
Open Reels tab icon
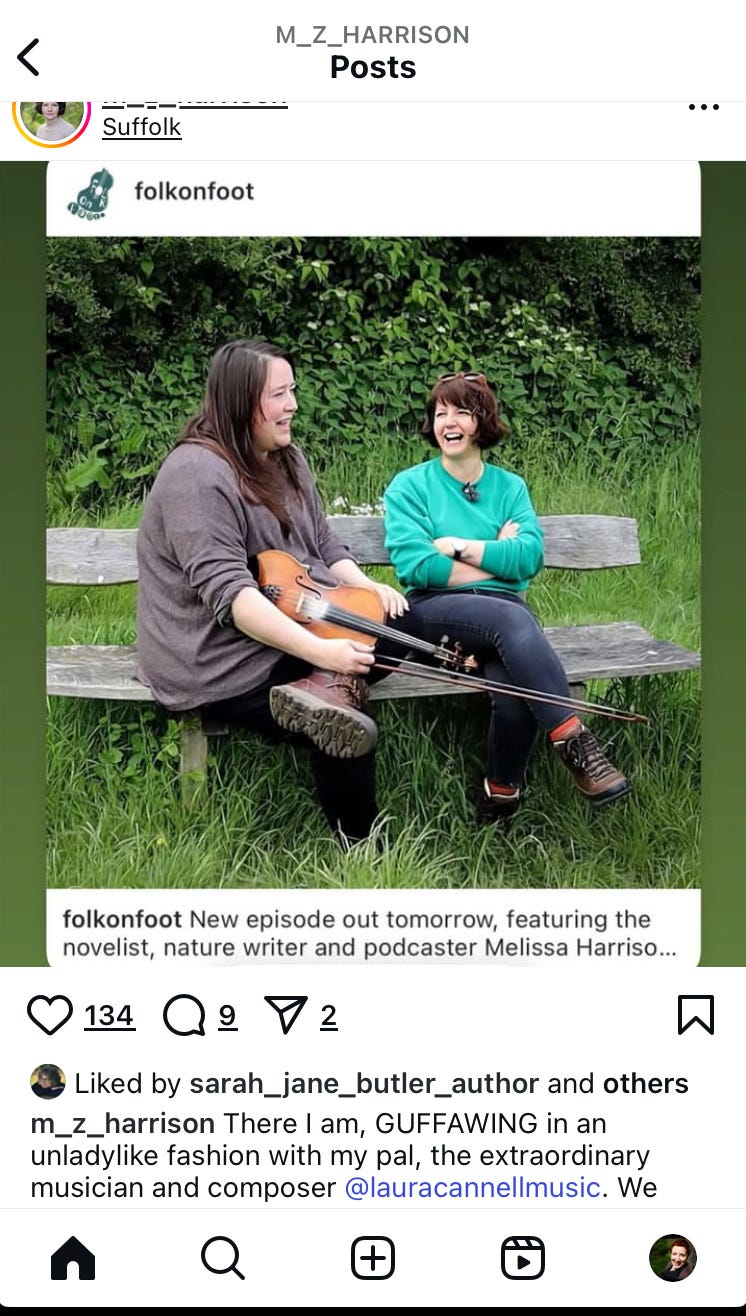523,1258
